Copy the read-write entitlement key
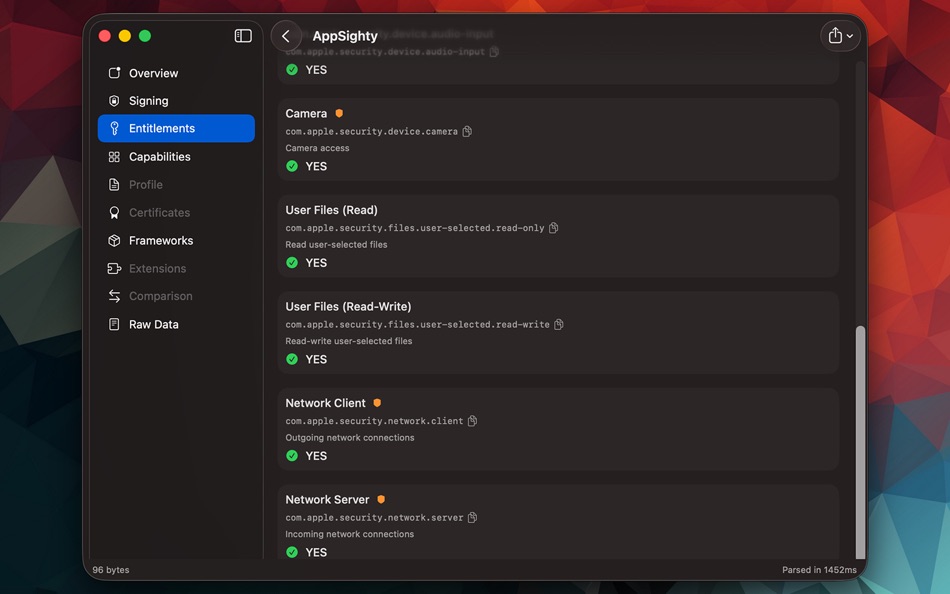950x594 pixels. click(558, 324)
